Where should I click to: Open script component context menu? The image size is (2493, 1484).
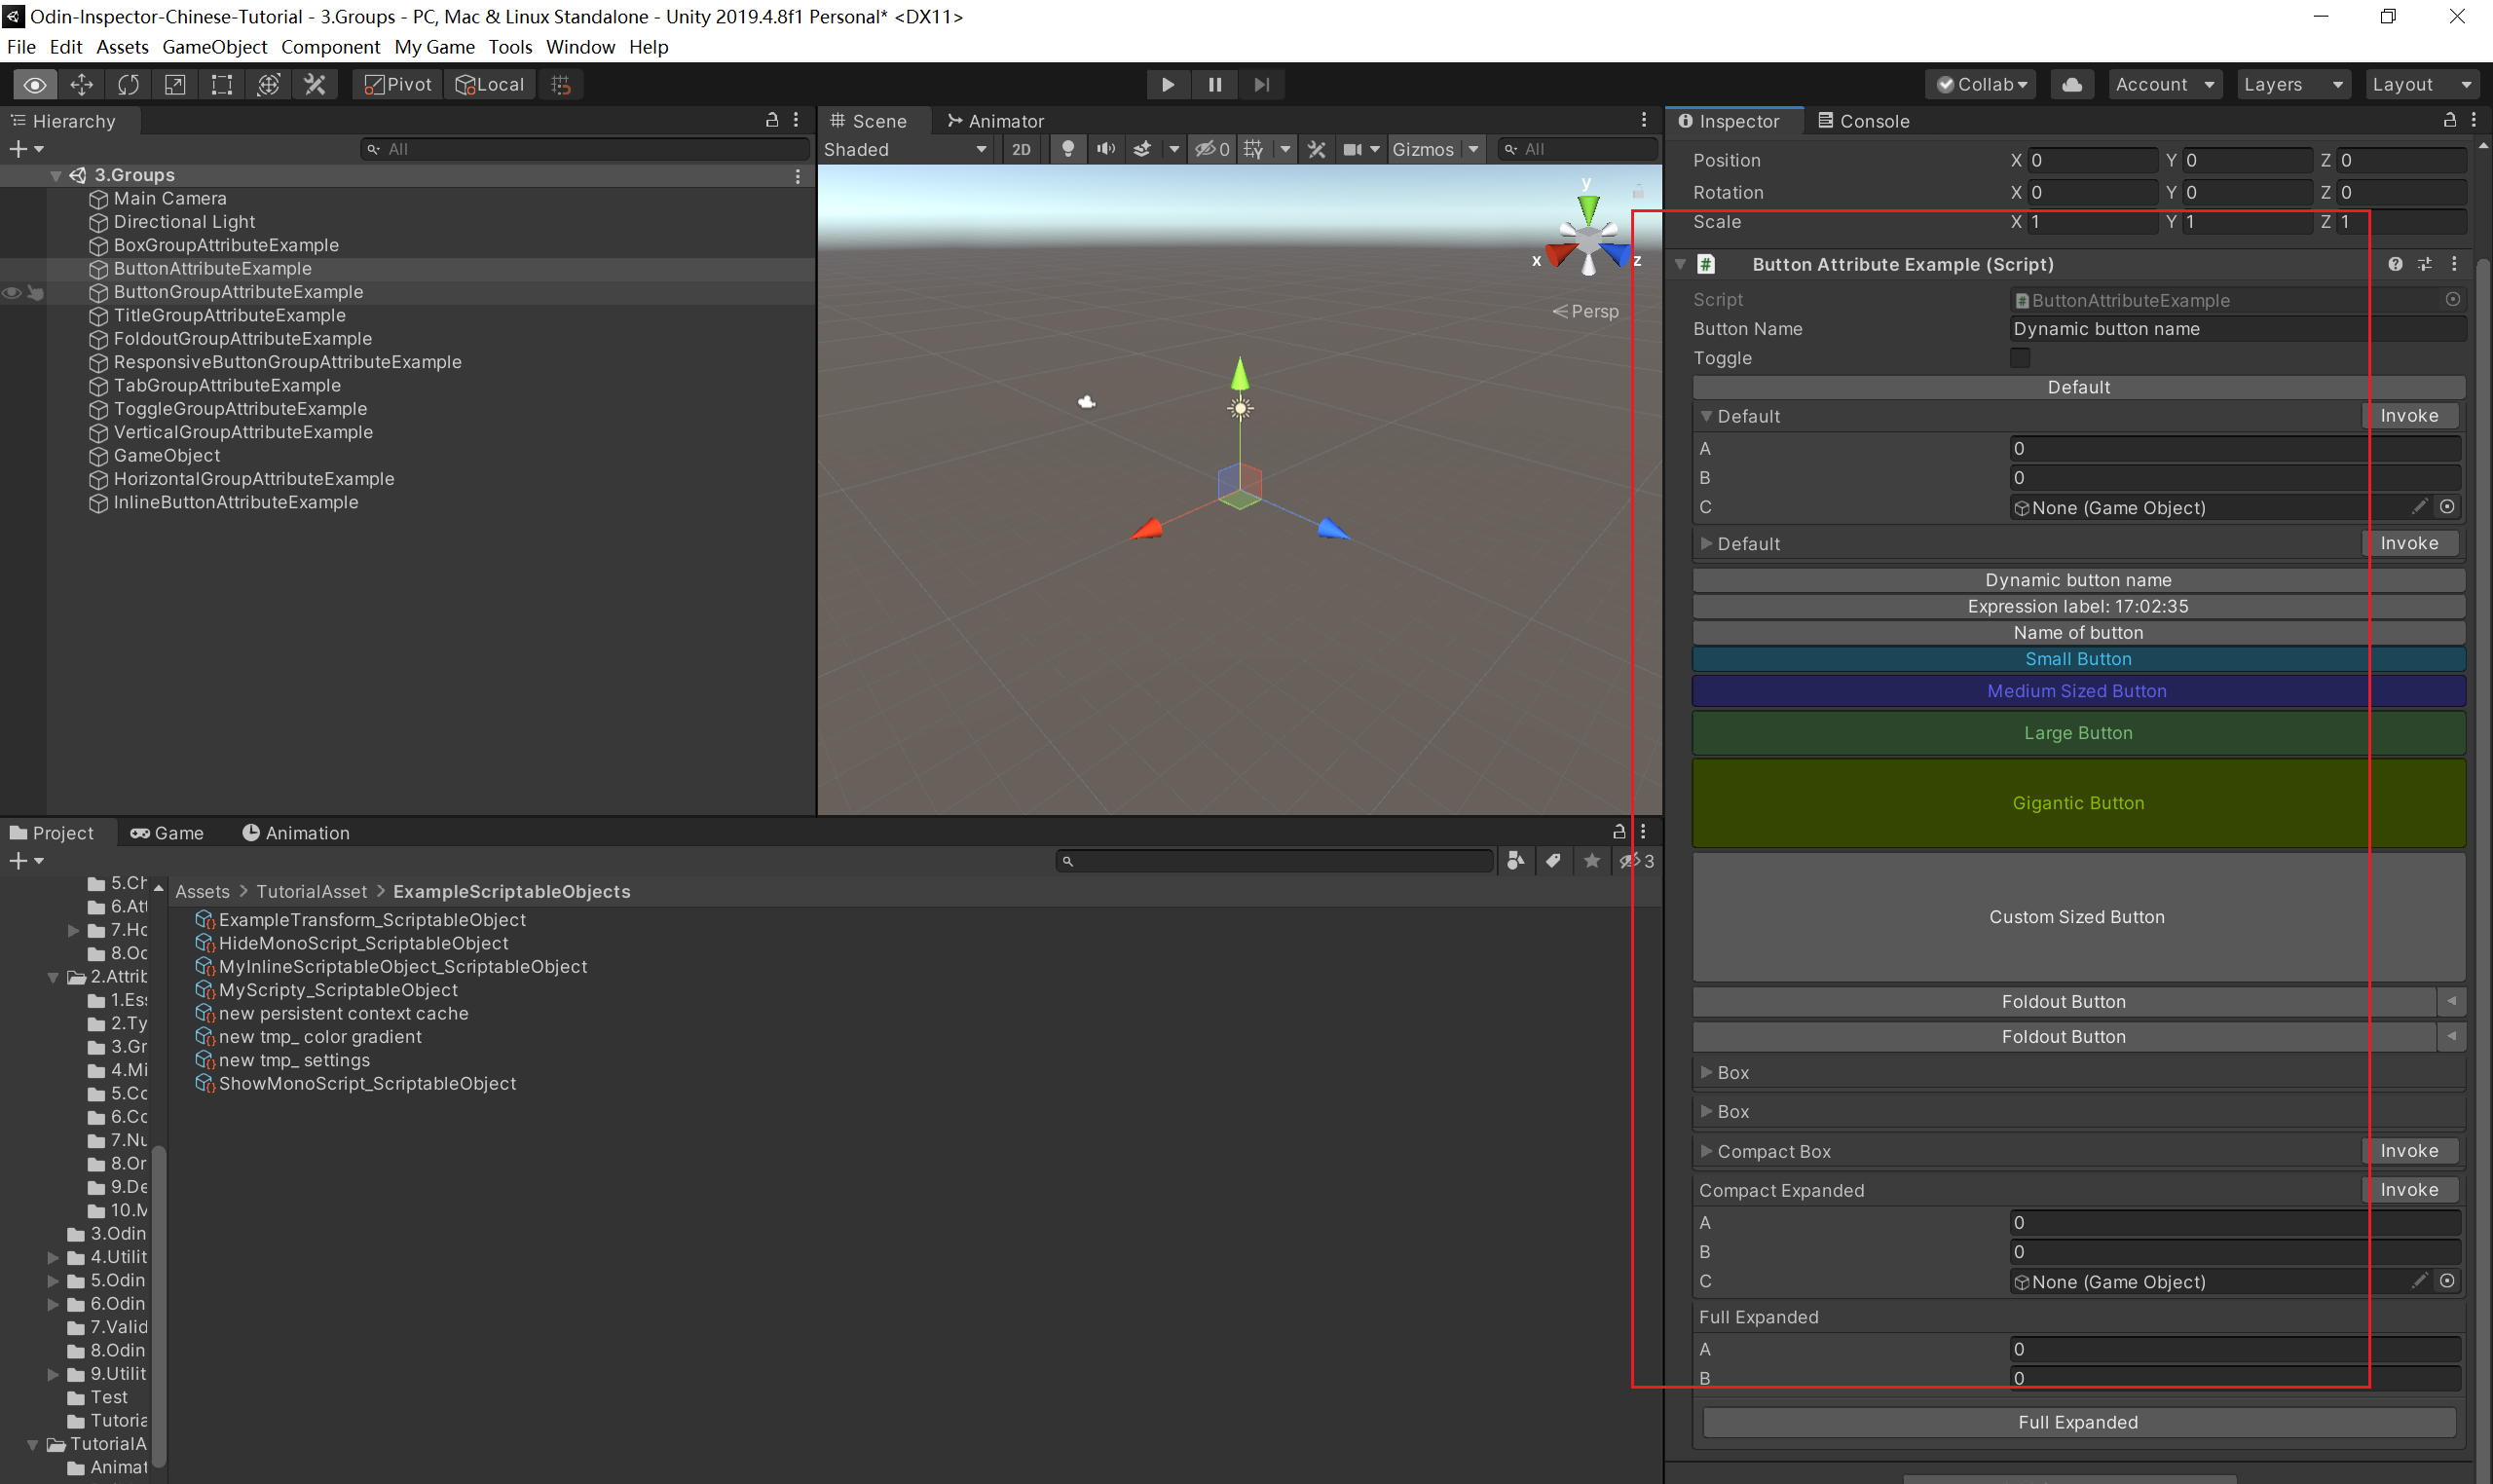[x=2454, y=264]
